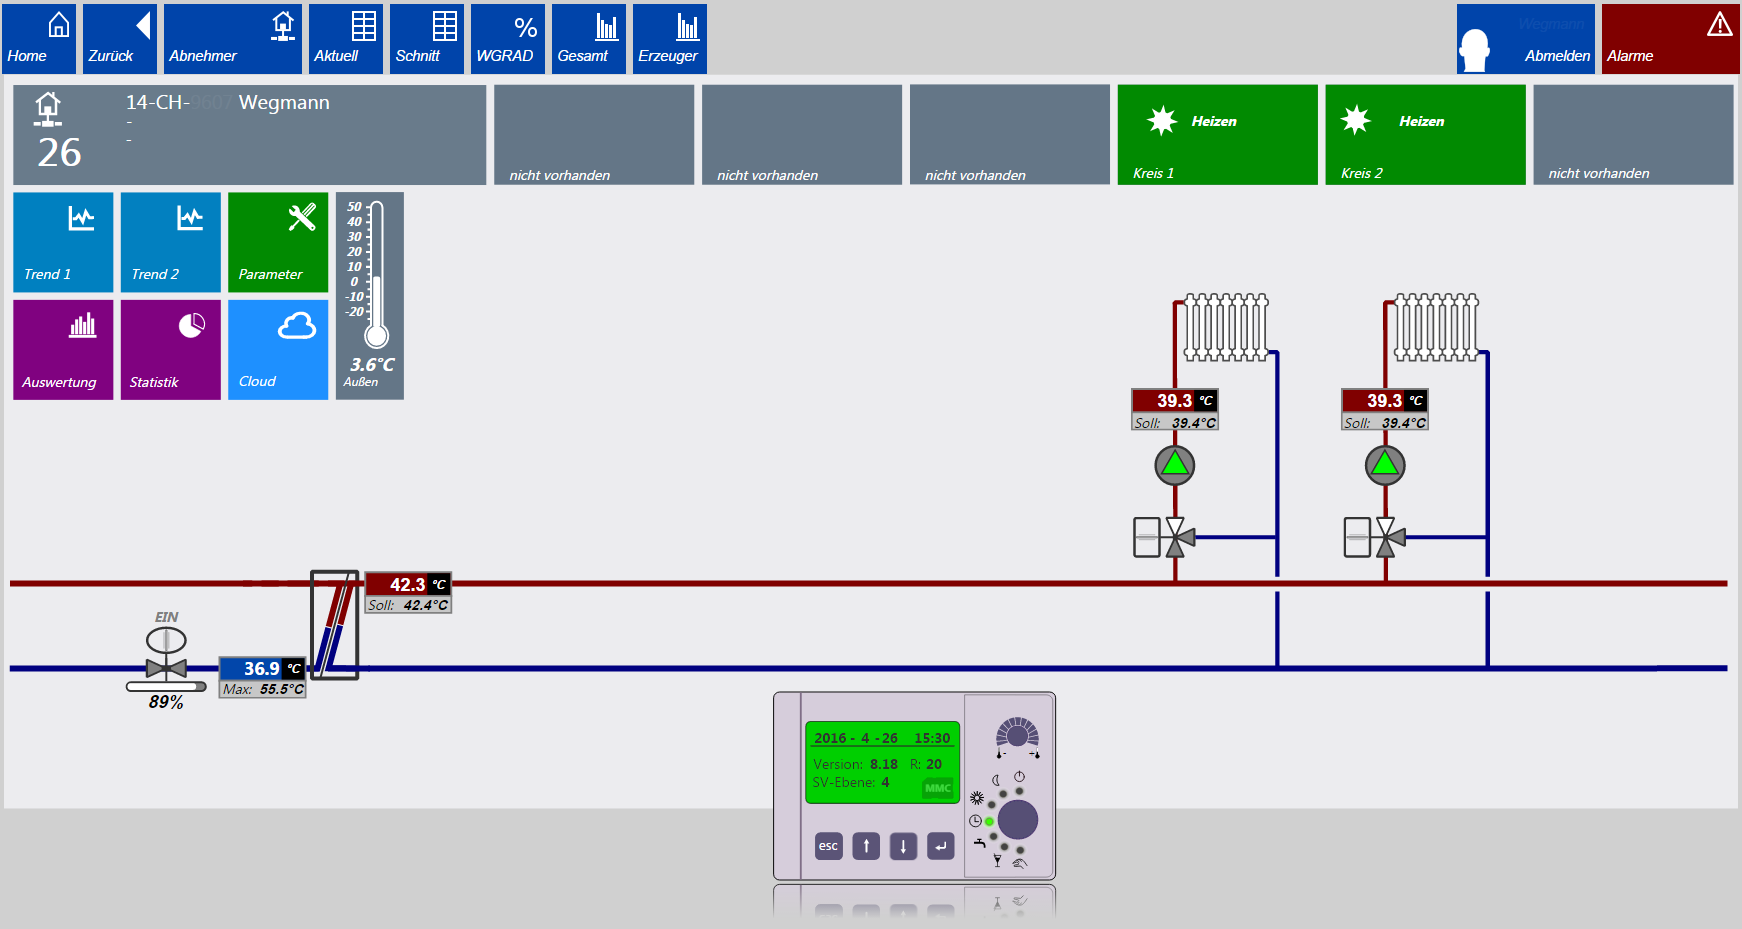The width and height of the screenshot is (1742, 929).
Task: Click the Kreis 1 pump symbol
Action: pyautogui.click(x=1175, y=465)
